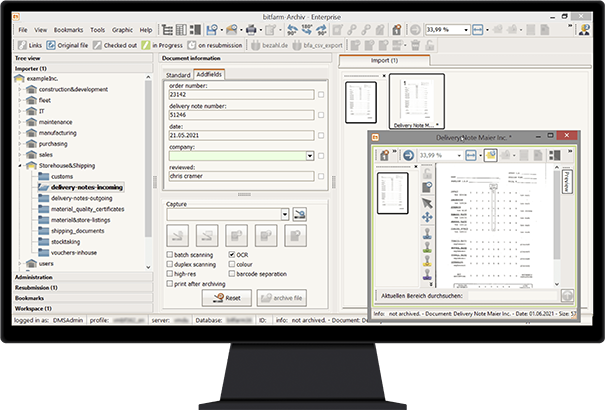Rotate page 180 degrees
Screen dimensions: 605x410
click(x=307, y=30)
